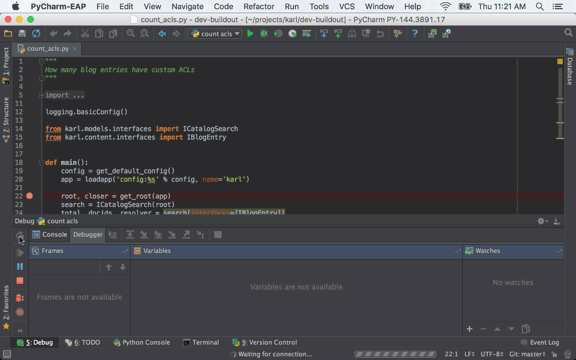Run 'count acls' with green play button
Image resolution: width=576 pixels, height=360 pixels.
point(250,34)
